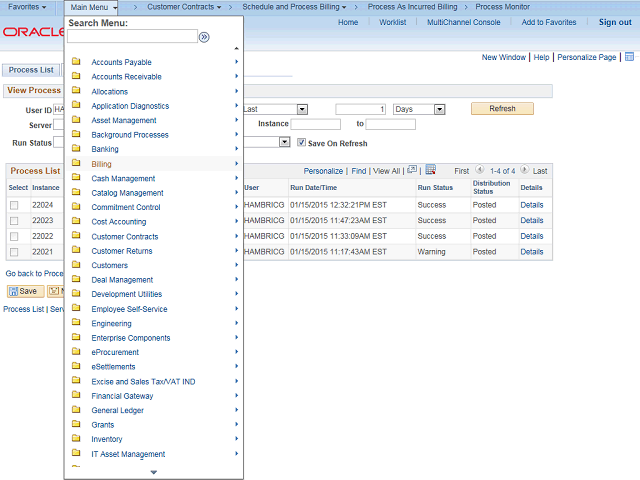The width and height of the screenshot is (640, 480).
Task: Open the Favorites dropdown menu
Action: pyautogui.click(x=27, y=7)
